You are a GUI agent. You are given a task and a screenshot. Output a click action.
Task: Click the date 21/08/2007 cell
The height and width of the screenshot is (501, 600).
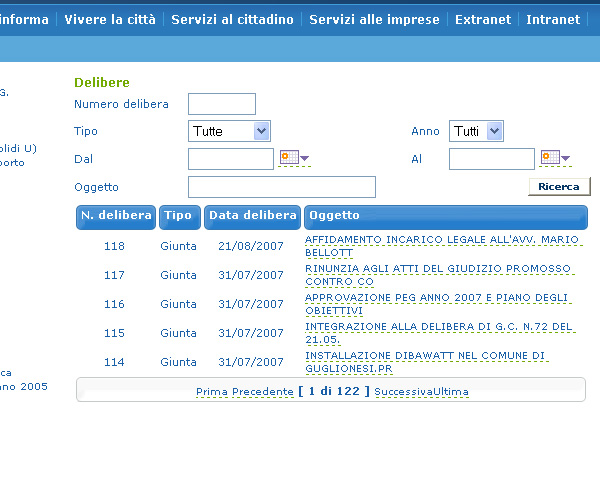pos(251,246)
